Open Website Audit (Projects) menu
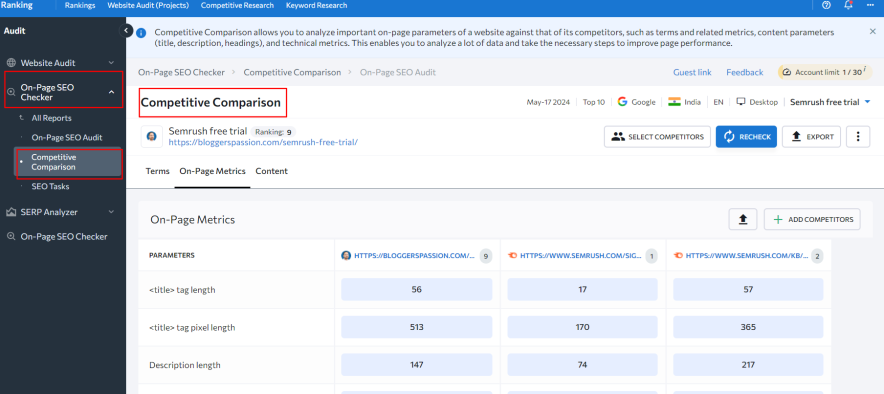This screenshot has width=884, height=394. click(x=148, y=5)
